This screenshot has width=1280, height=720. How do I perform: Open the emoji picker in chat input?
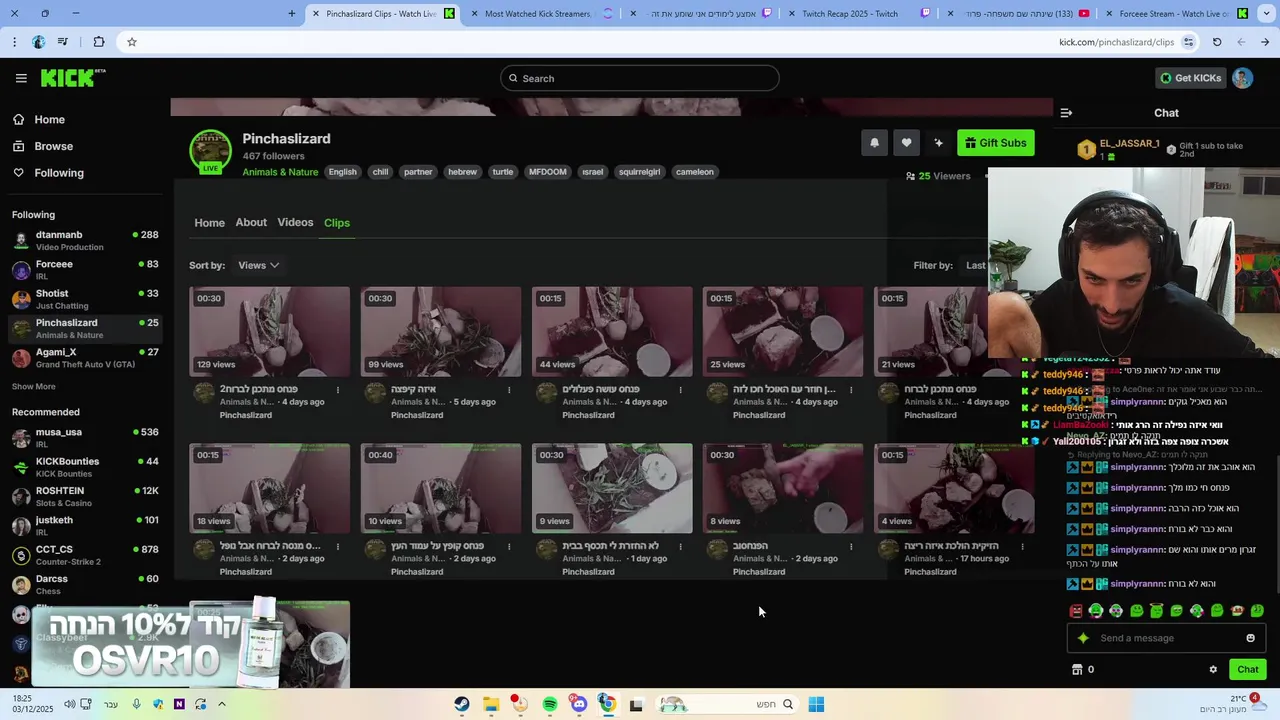(x=1250, y=638)
